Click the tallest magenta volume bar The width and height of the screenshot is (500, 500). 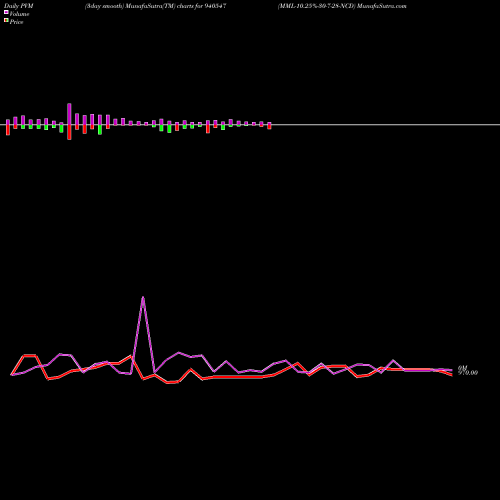point(69,114)
